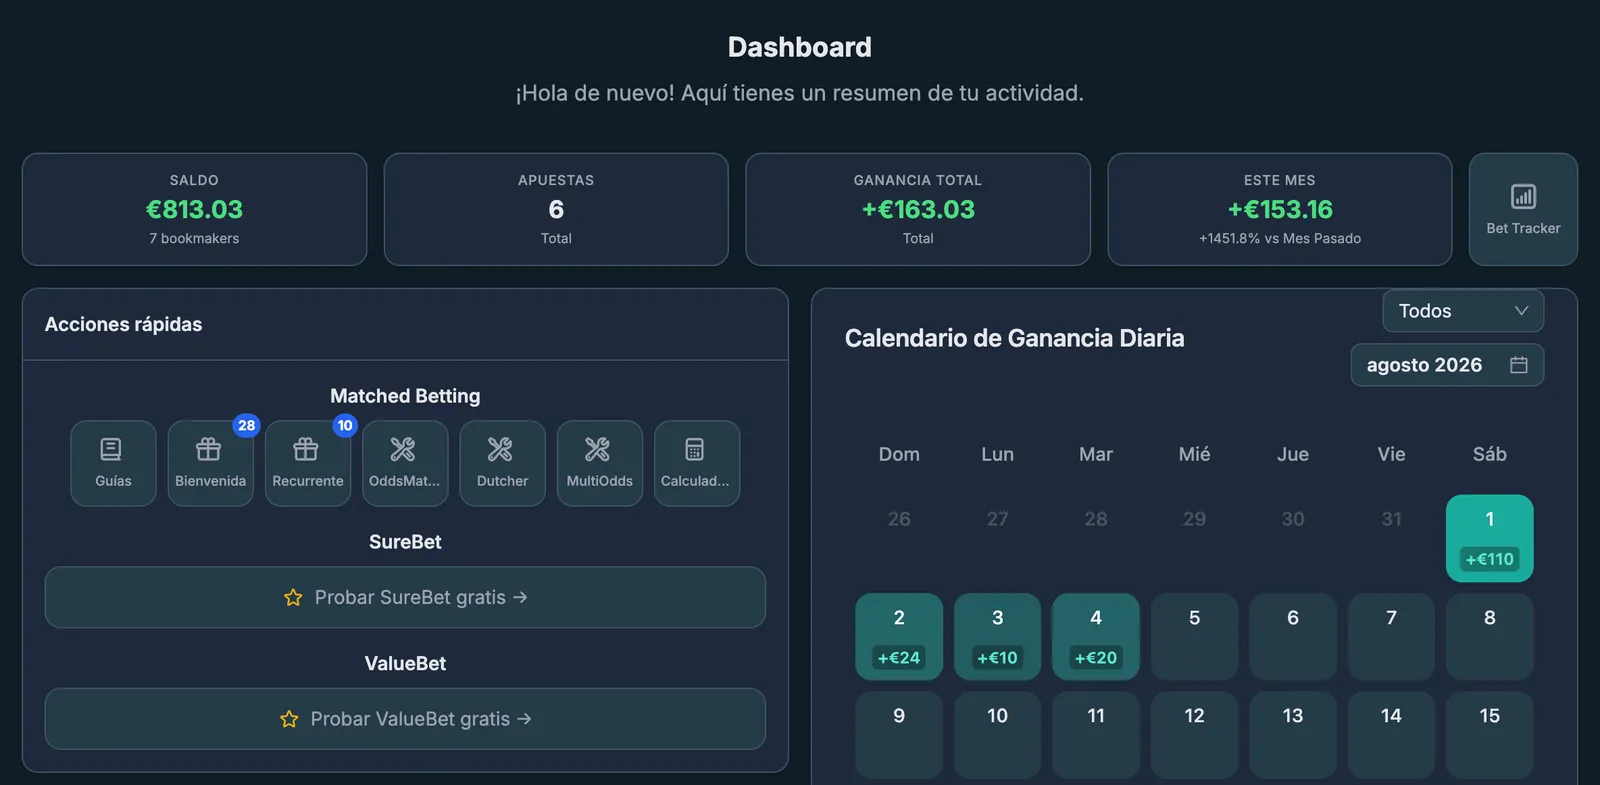Click the Acciones rápidas title

[x=123, y=324]
